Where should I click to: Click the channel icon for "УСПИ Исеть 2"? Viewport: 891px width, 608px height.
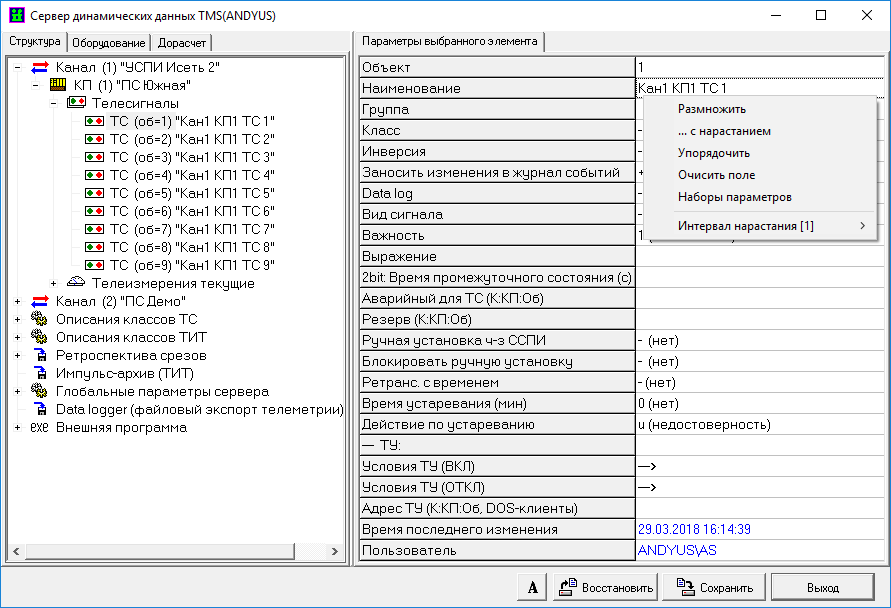click(40, 67)
